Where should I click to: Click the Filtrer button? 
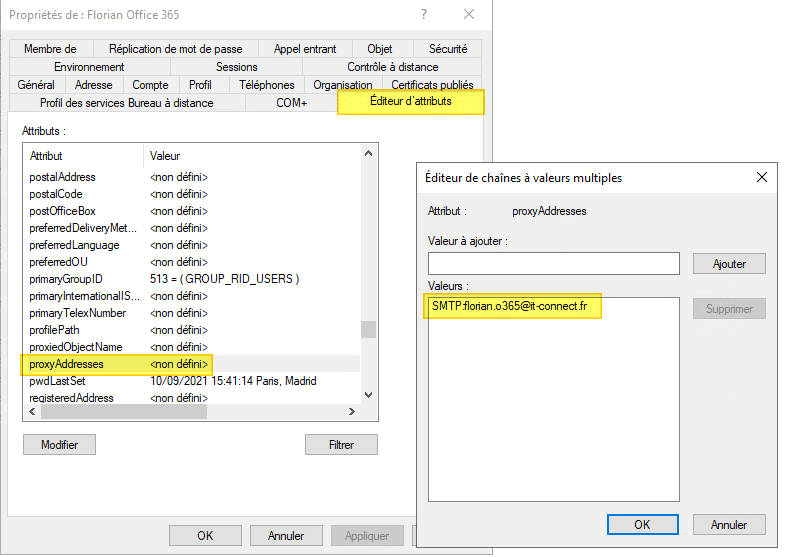click(341, 445)
